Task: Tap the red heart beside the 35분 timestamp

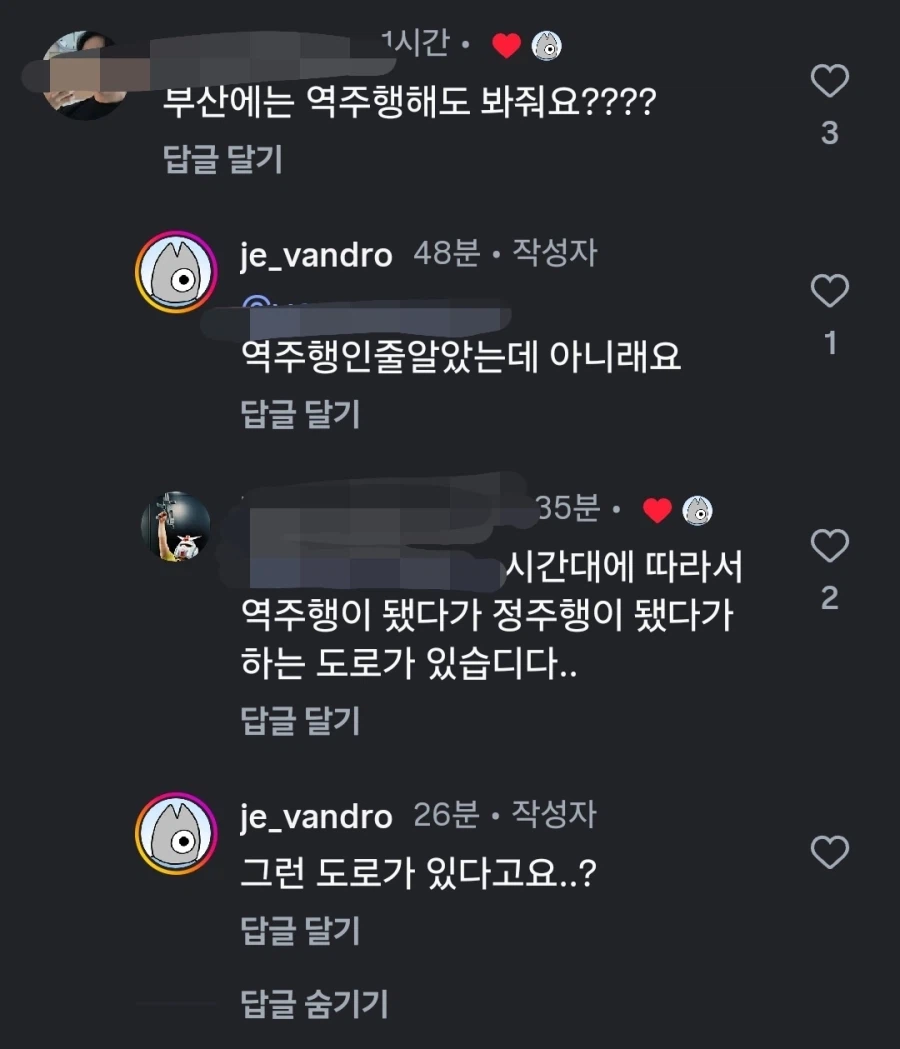Action: [656, 510]
